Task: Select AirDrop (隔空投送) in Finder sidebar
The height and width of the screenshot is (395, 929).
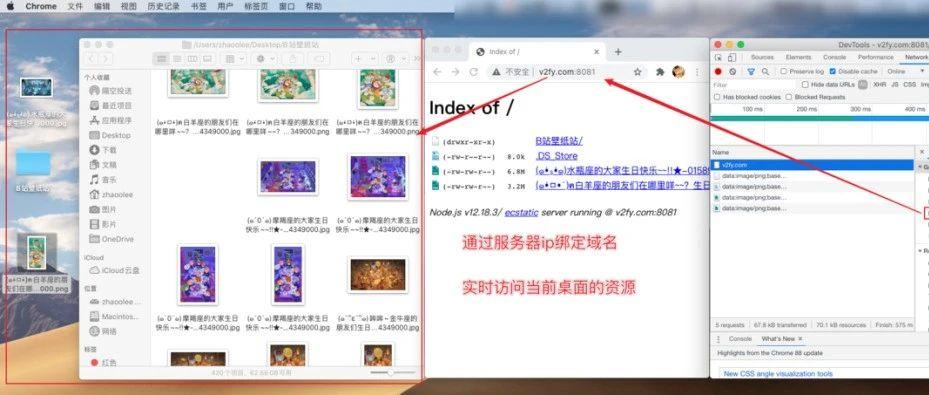Action: coord(111,91)
